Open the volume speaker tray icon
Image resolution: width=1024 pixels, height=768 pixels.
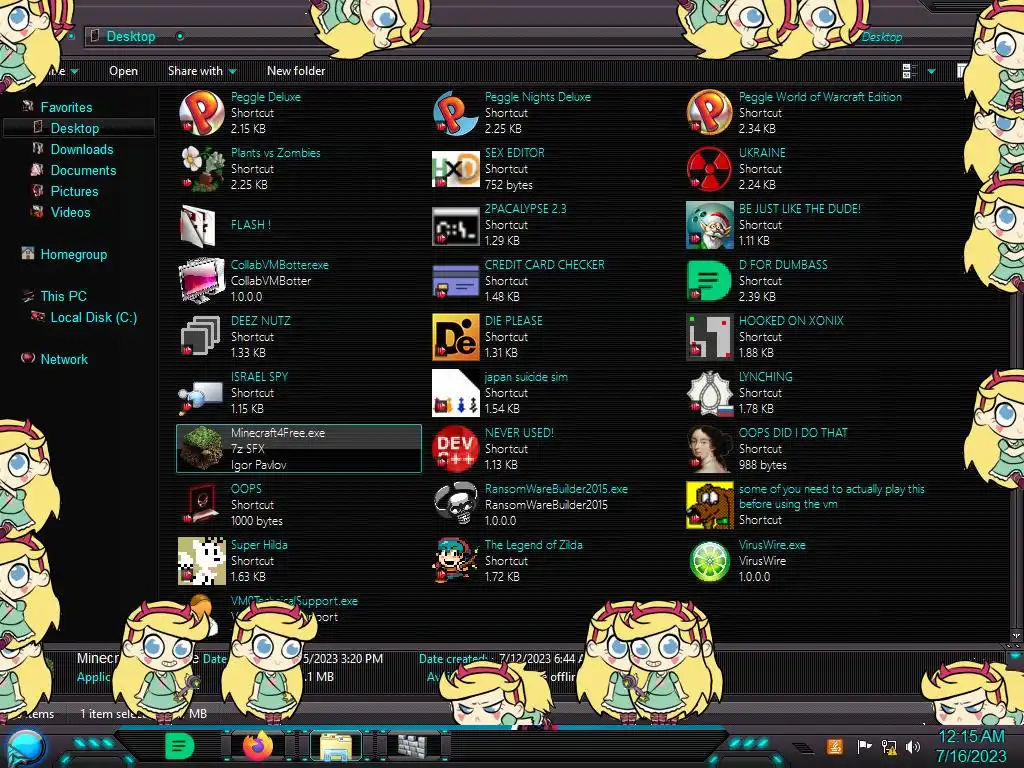click(913, 746)
